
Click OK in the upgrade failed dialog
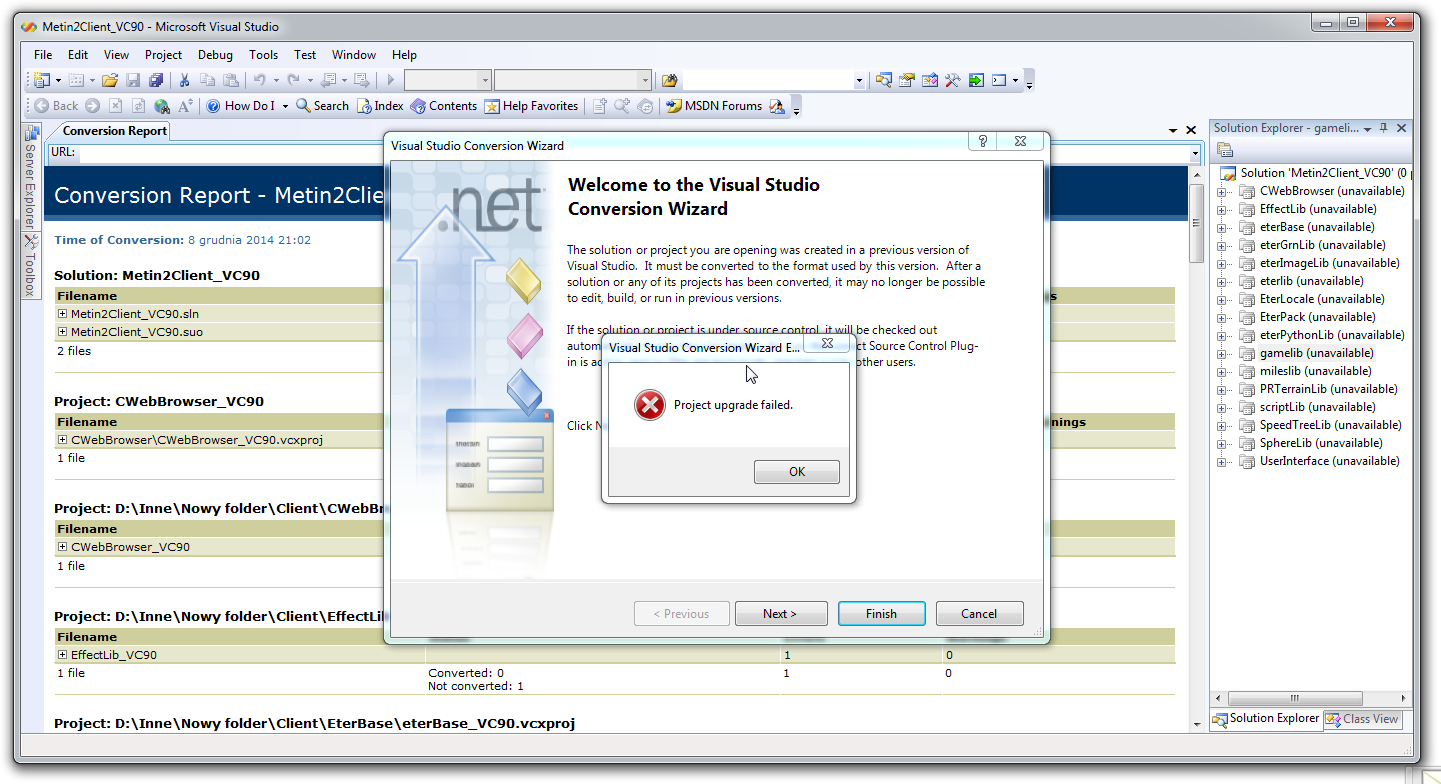tap(797, 472)
